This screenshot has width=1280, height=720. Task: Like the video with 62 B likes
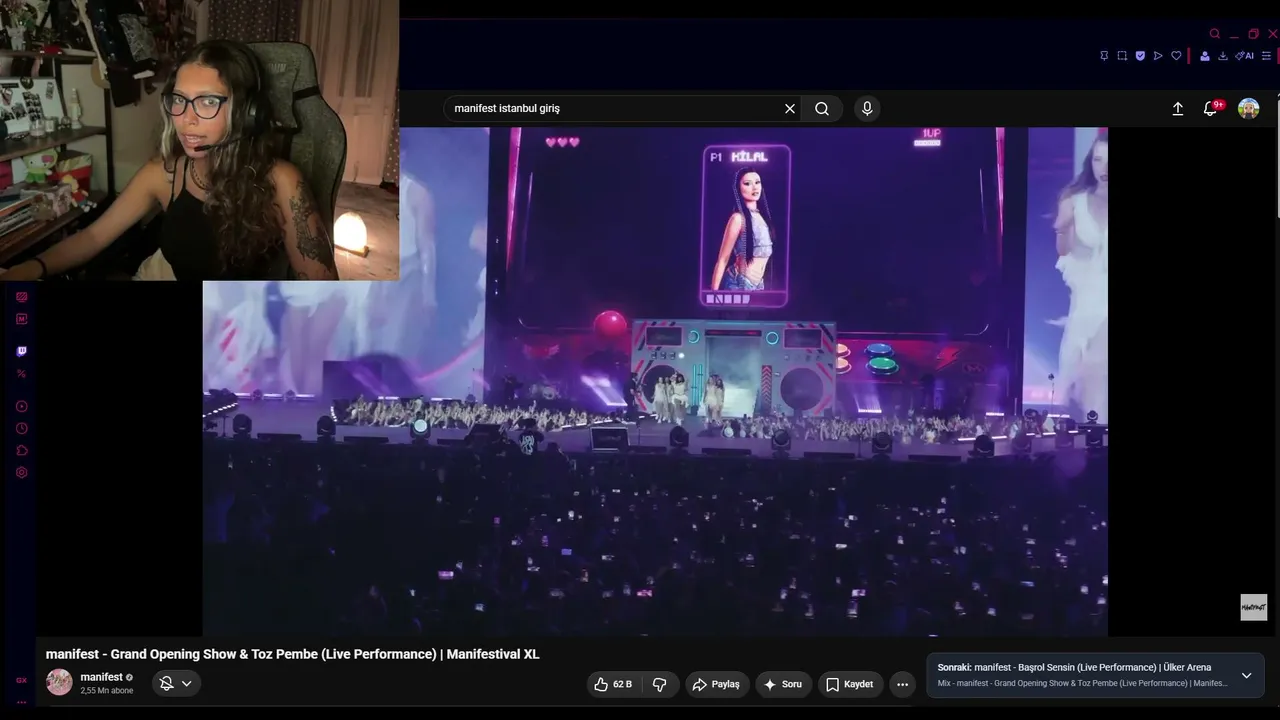(x=613, y=684)
